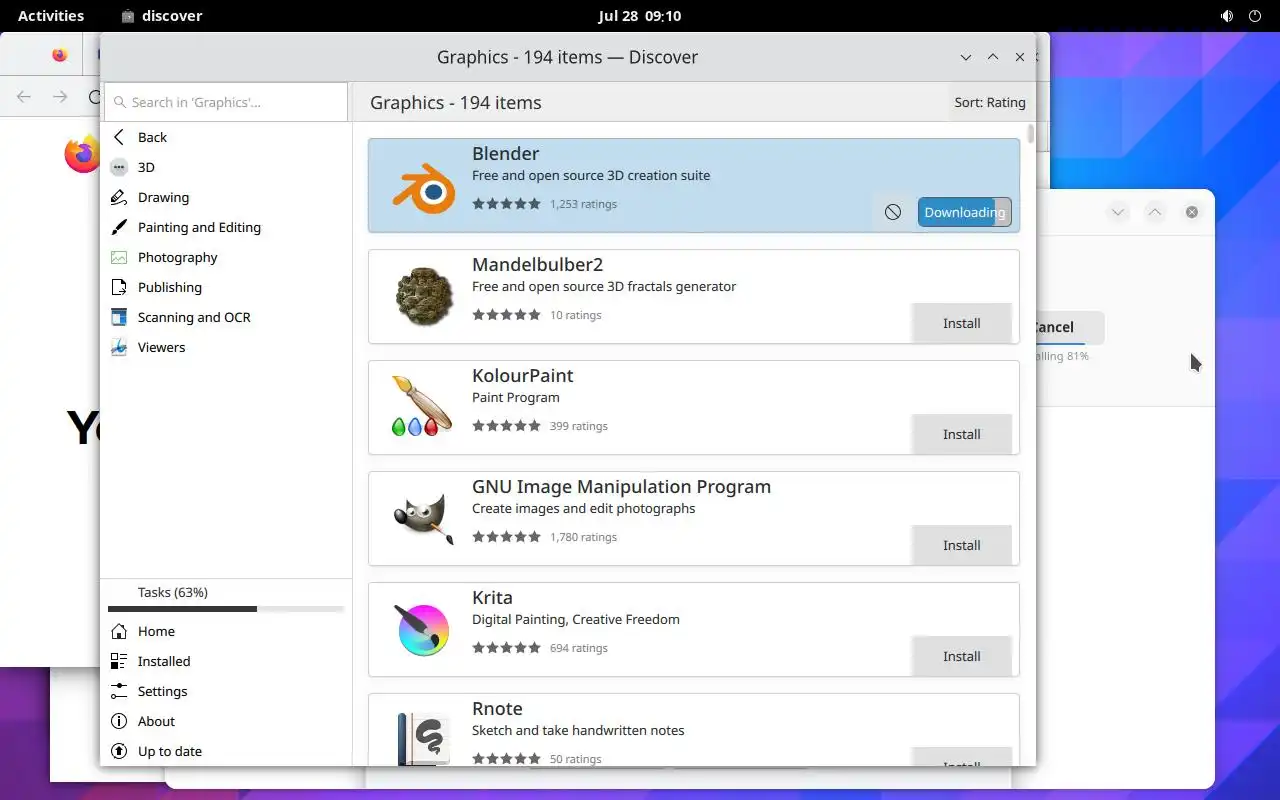Click the Rnote app icon
This screenshot has width=1280, height=800.
(x=424, y=739)
